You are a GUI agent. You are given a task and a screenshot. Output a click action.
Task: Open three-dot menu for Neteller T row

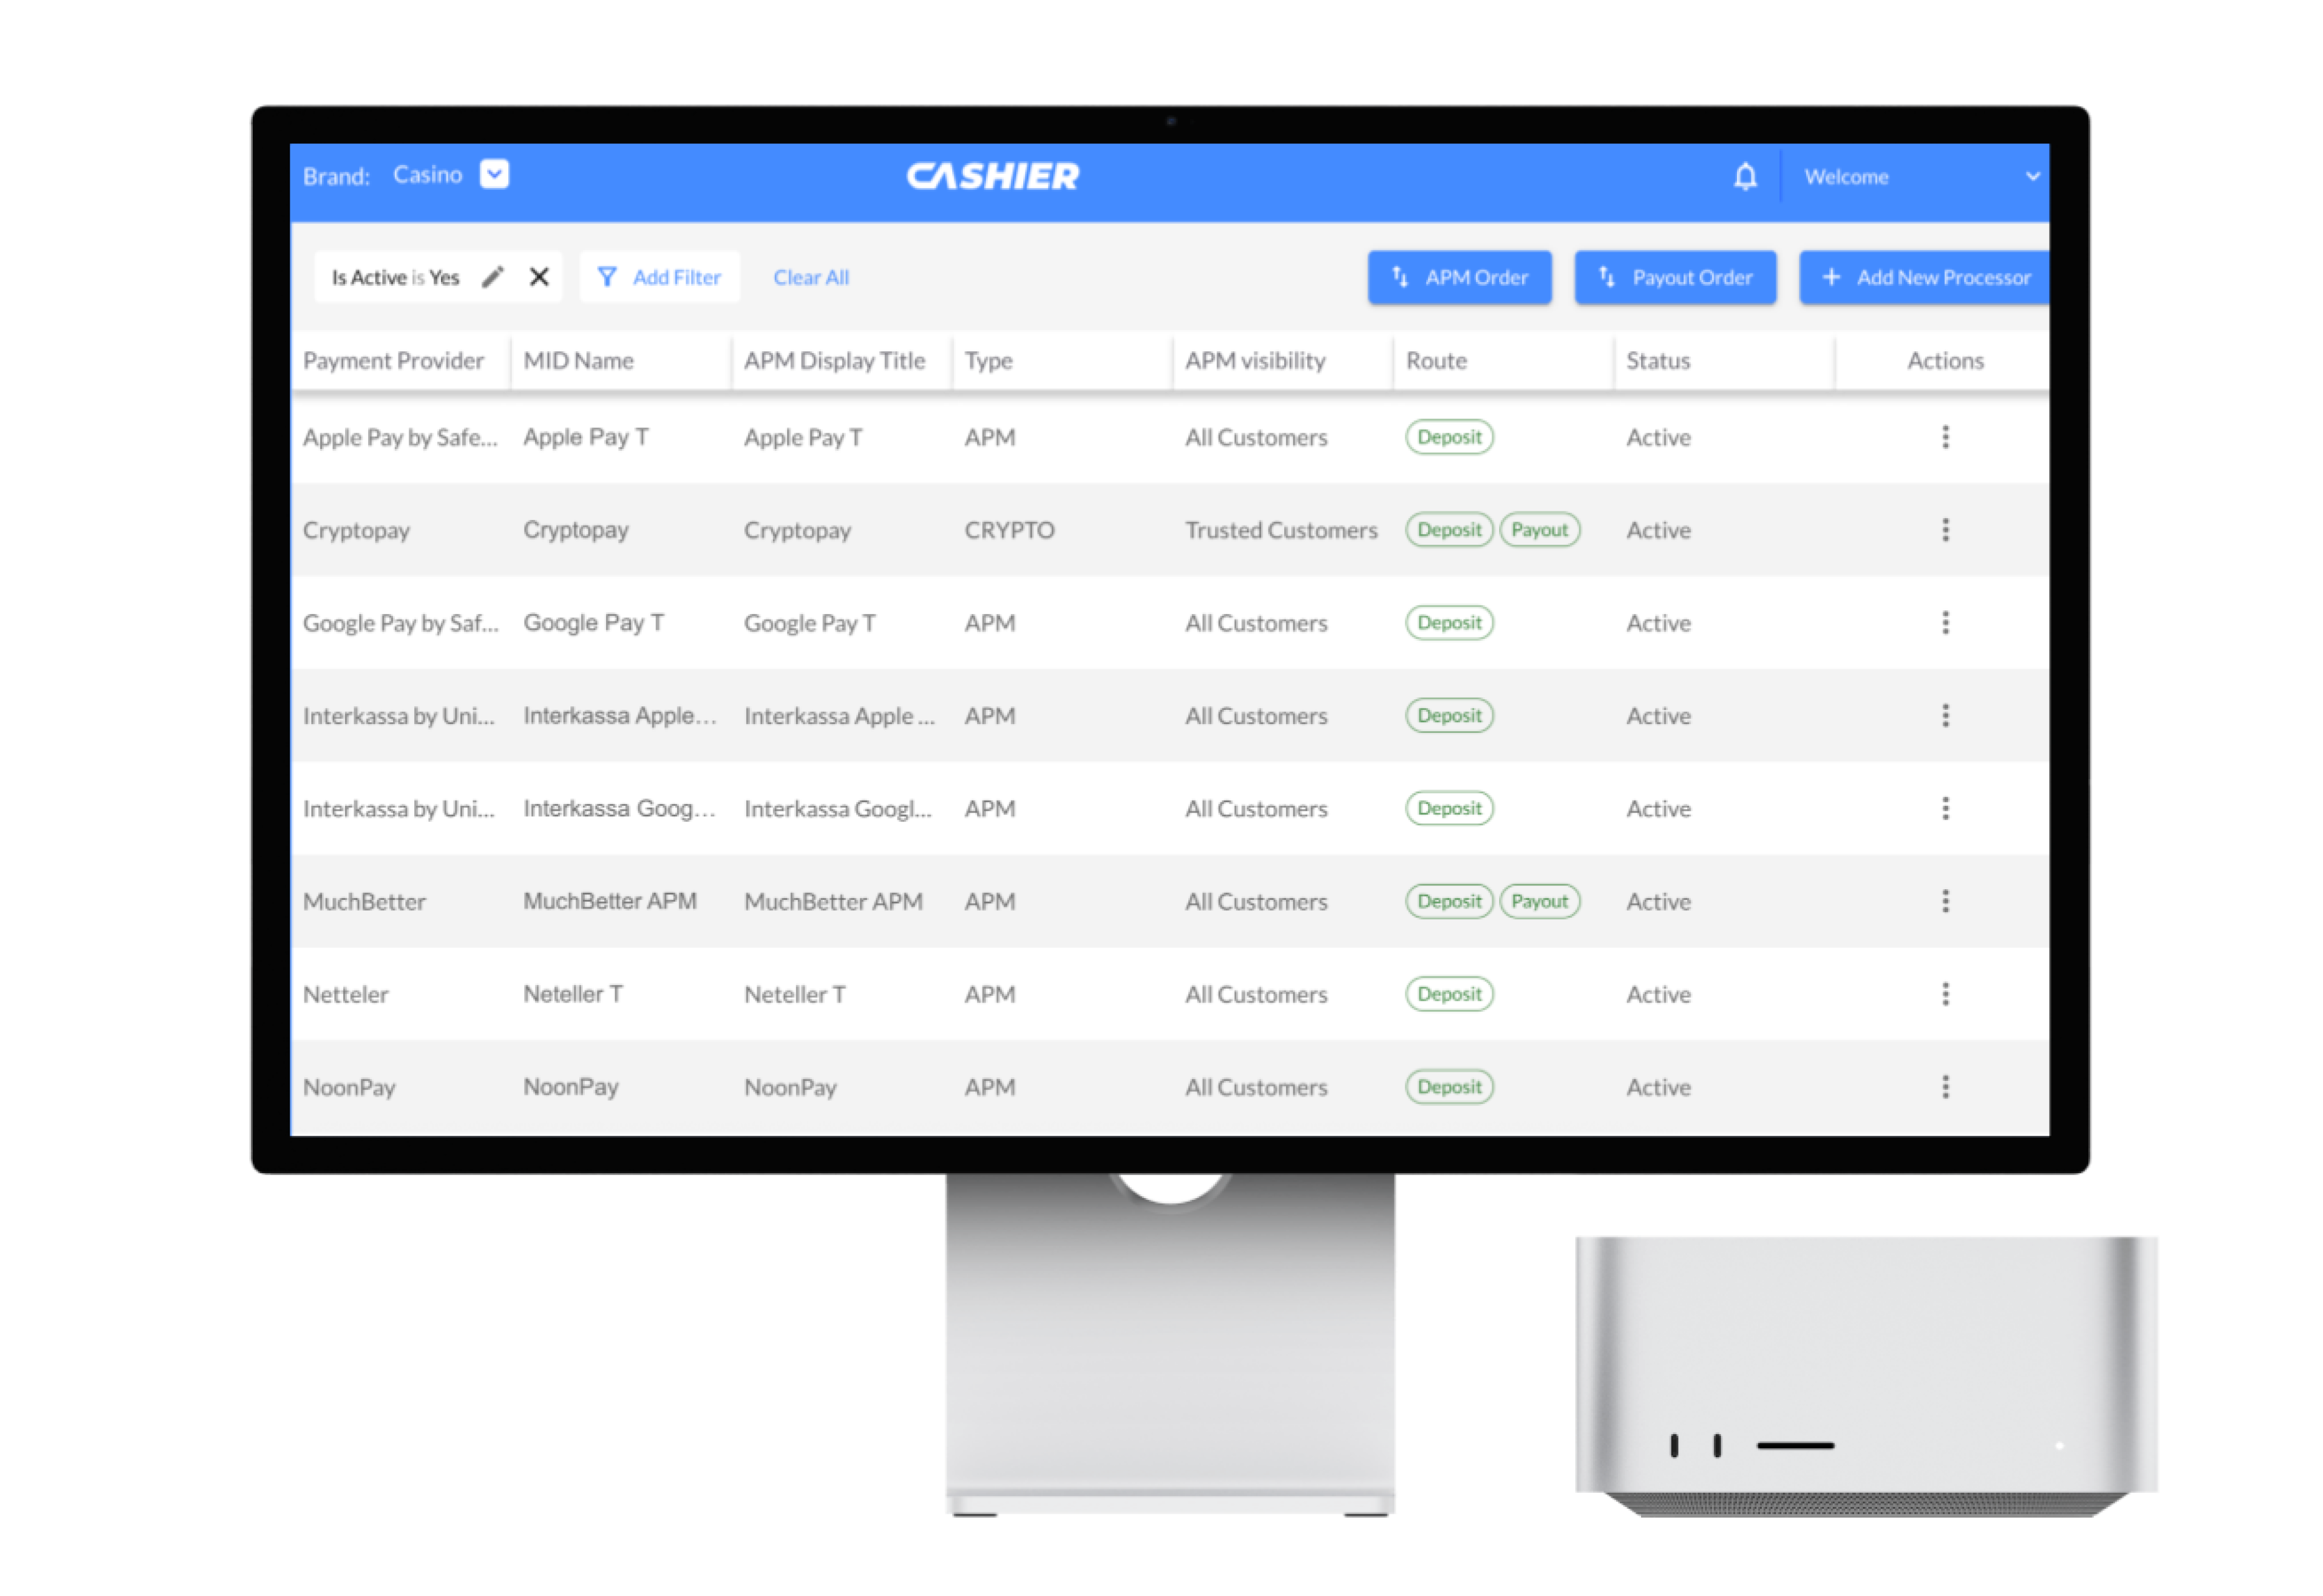click(1945, 994)
